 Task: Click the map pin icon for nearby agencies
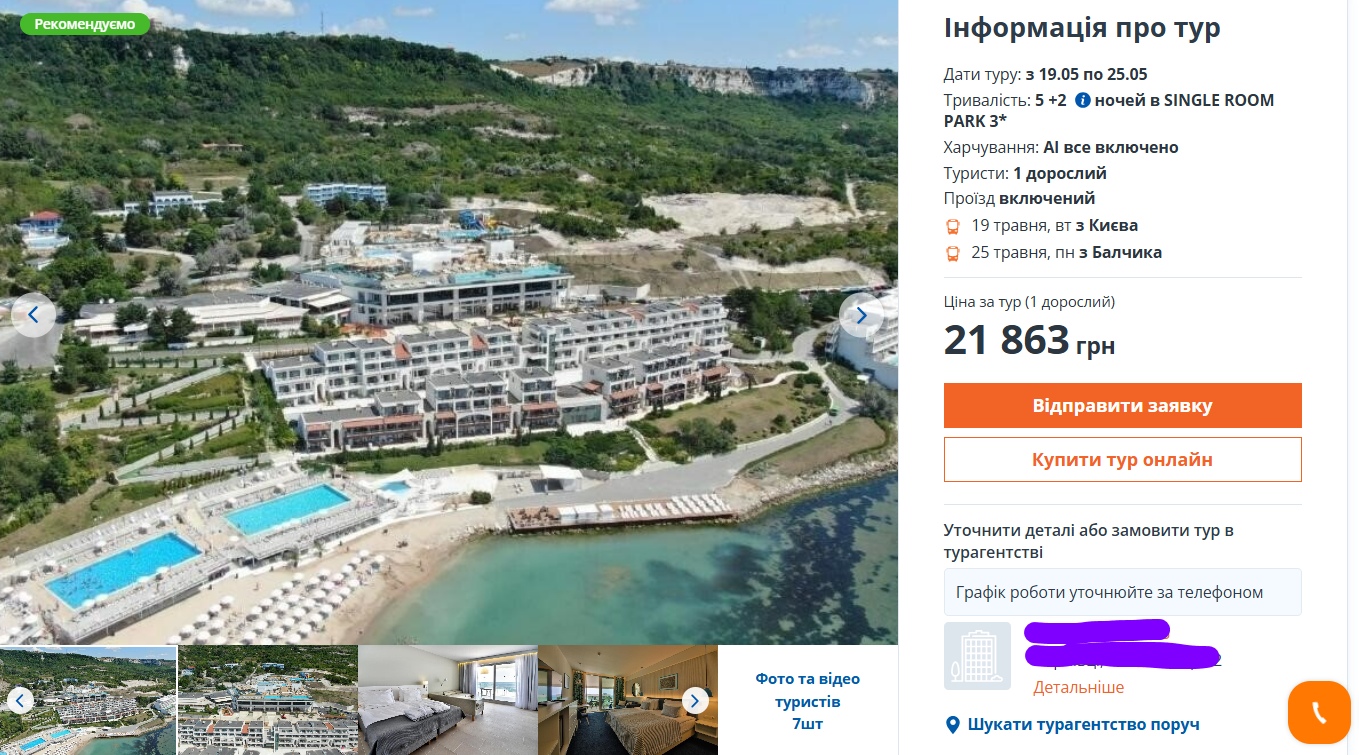(x=953, y=724)
